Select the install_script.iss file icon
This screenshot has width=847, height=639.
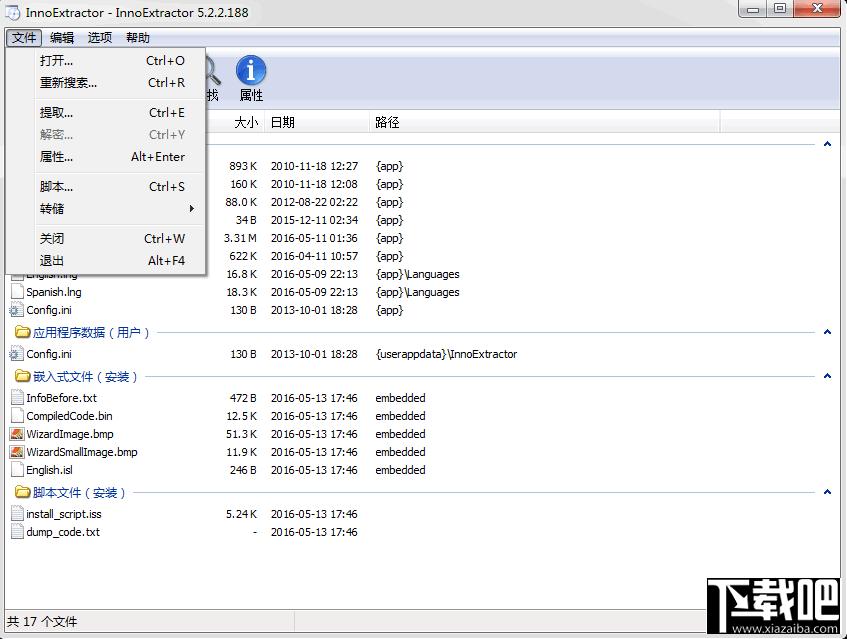point(17,514)
